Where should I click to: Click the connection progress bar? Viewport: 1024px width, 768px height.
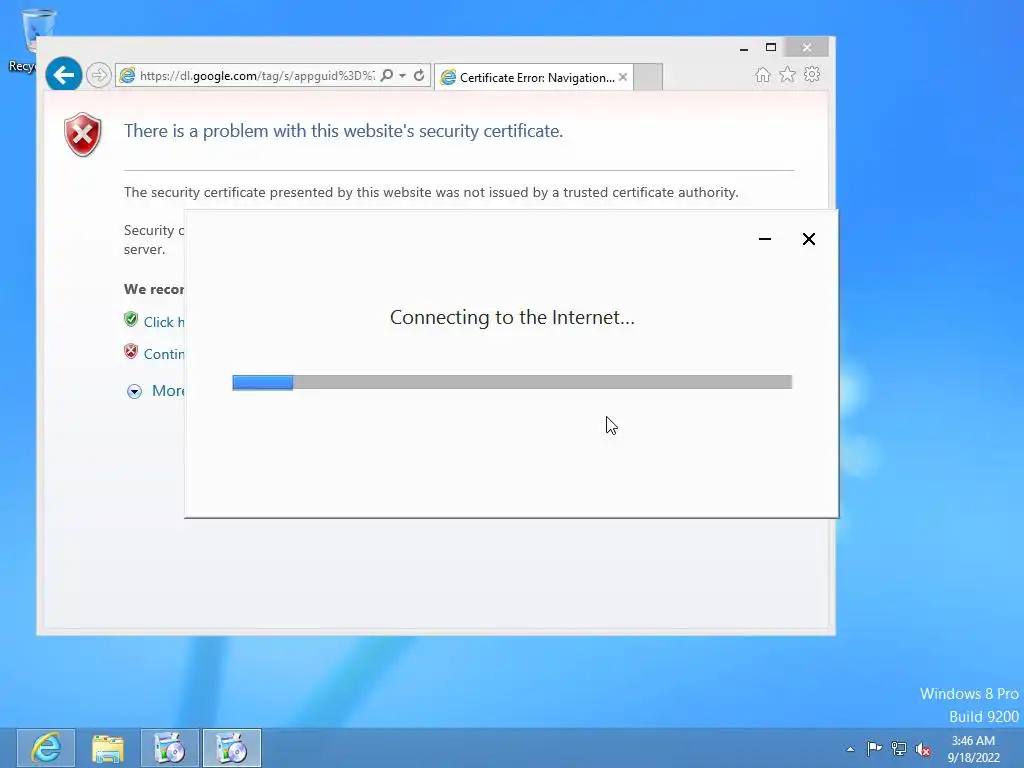[512, 382]
